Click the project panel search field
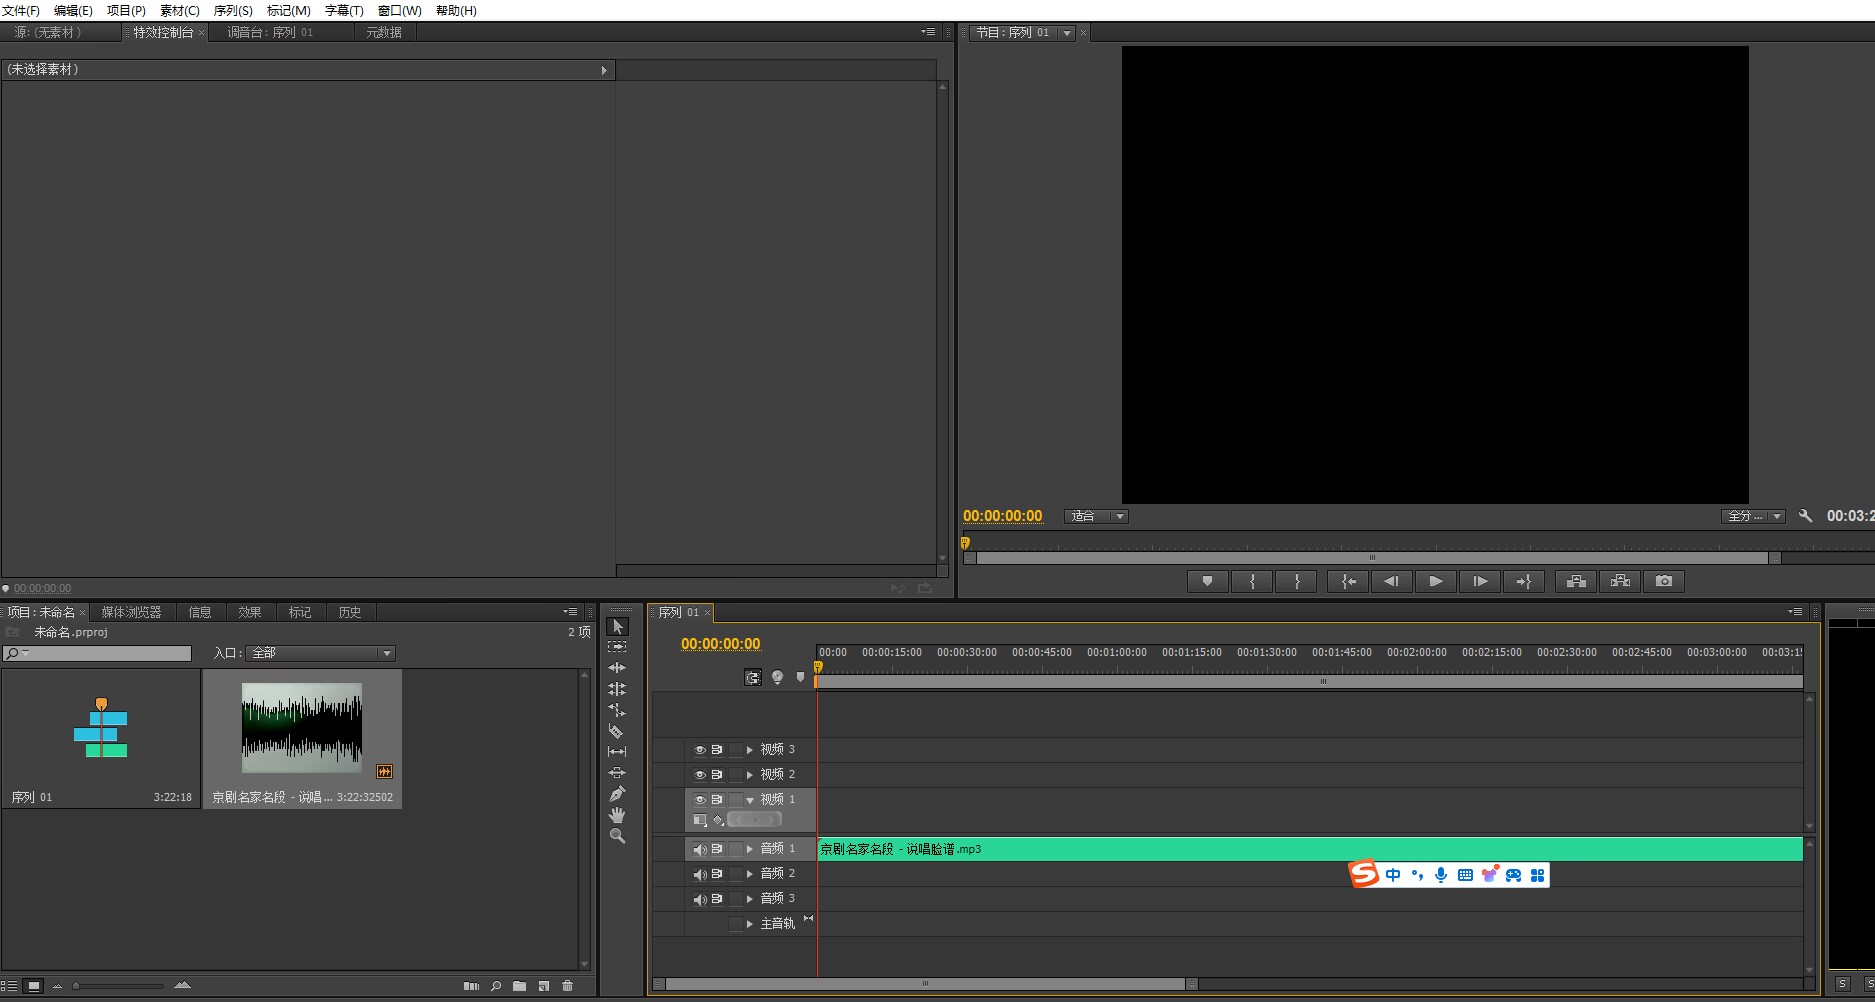Screen dimensions: 1875x1002 [97, 653]
